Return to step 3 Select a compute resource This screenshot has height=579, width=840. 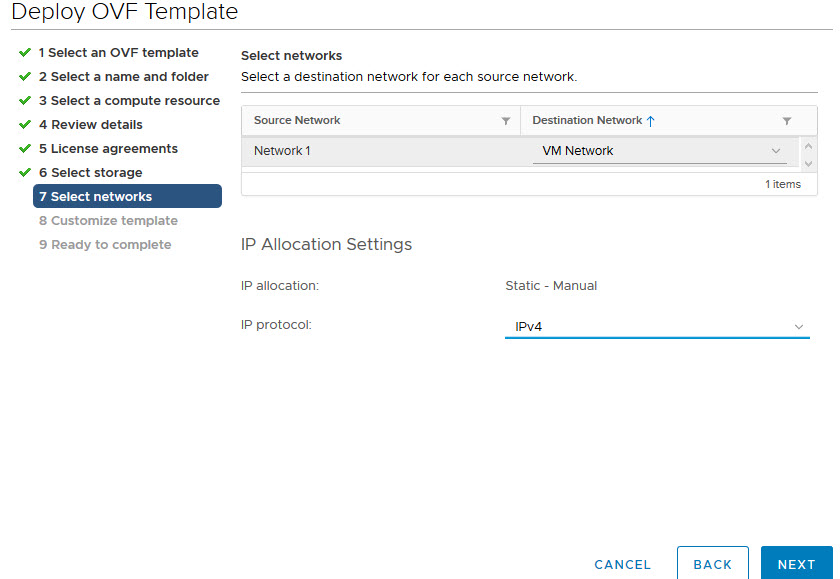129,101
